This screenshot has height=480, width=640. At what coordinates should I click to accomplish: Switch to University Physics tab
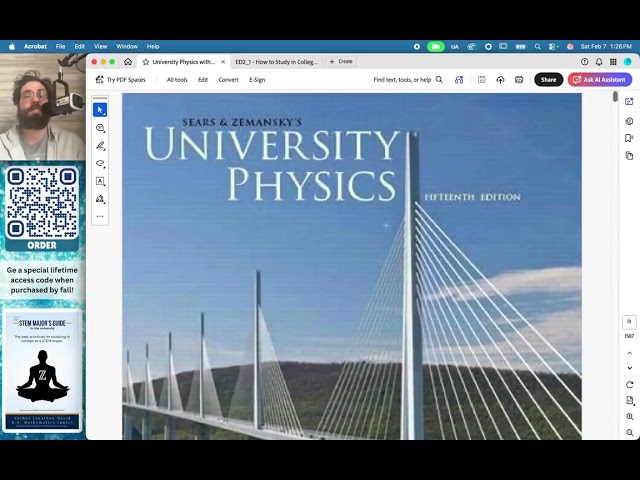tap(183, 62)
